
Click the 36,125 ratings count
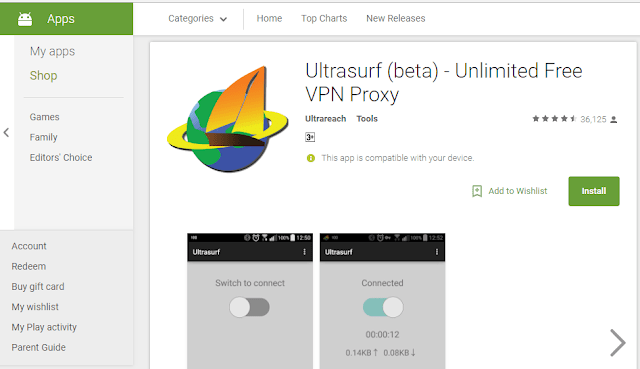593,119
